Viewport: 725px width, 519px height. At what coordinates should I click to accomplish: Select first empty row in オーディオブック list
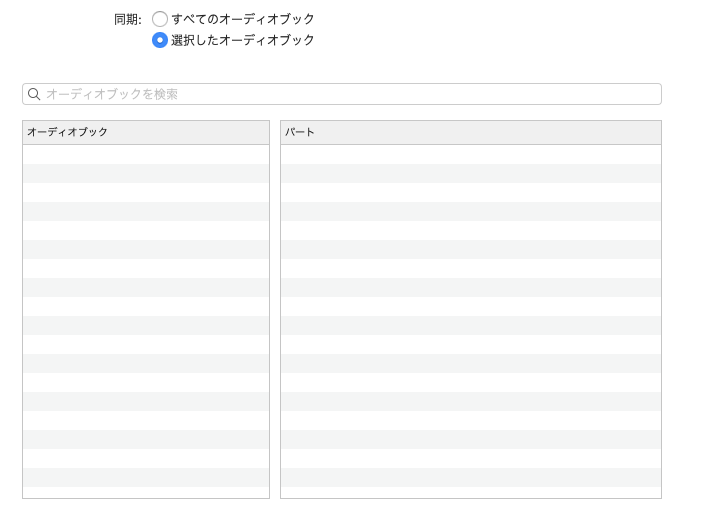[146, 154]
